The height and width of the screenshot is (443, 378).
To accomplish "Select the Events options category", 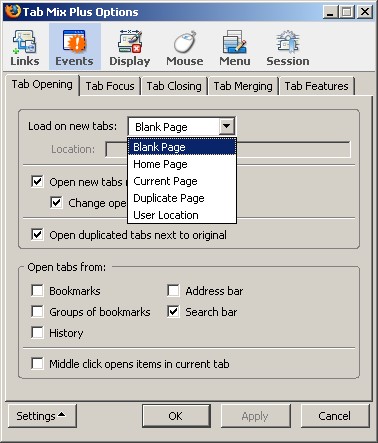I will [x=74, y=47].
